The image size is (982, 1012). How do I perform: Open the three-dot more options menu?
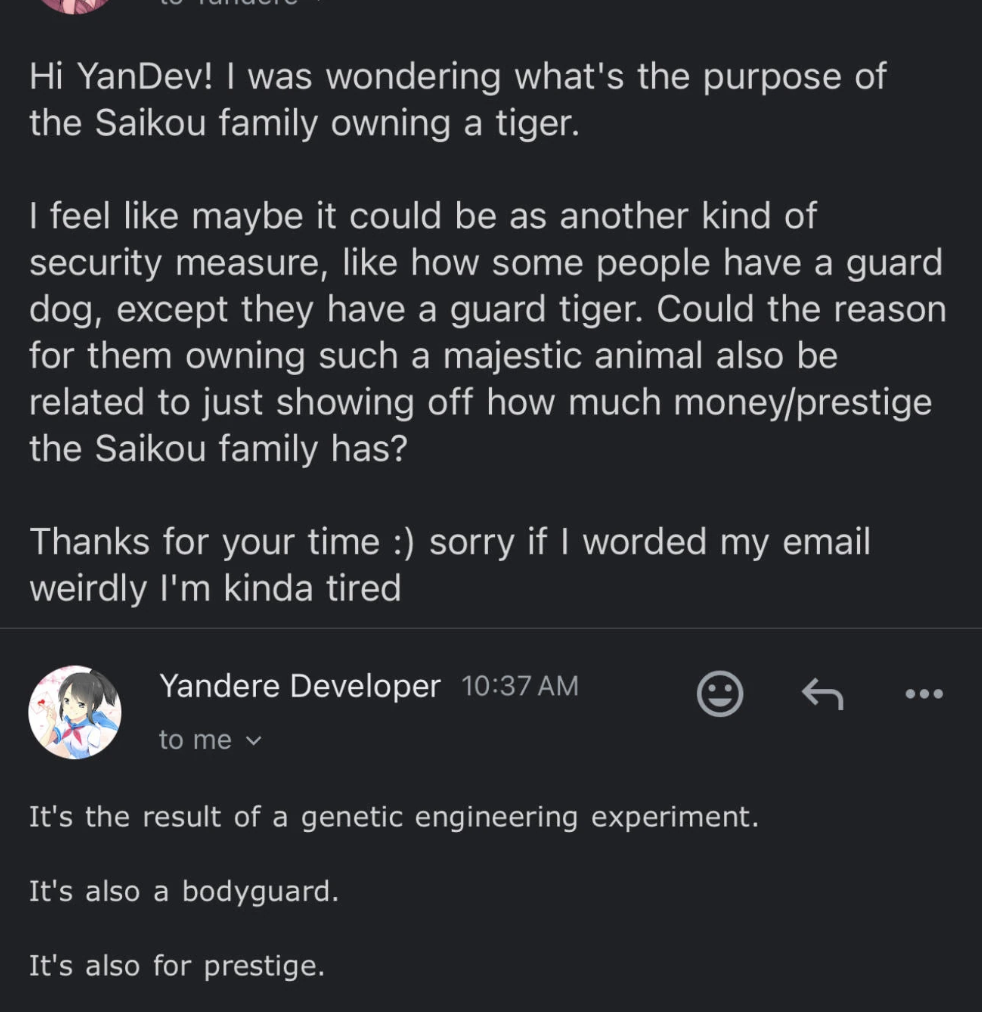923,693
